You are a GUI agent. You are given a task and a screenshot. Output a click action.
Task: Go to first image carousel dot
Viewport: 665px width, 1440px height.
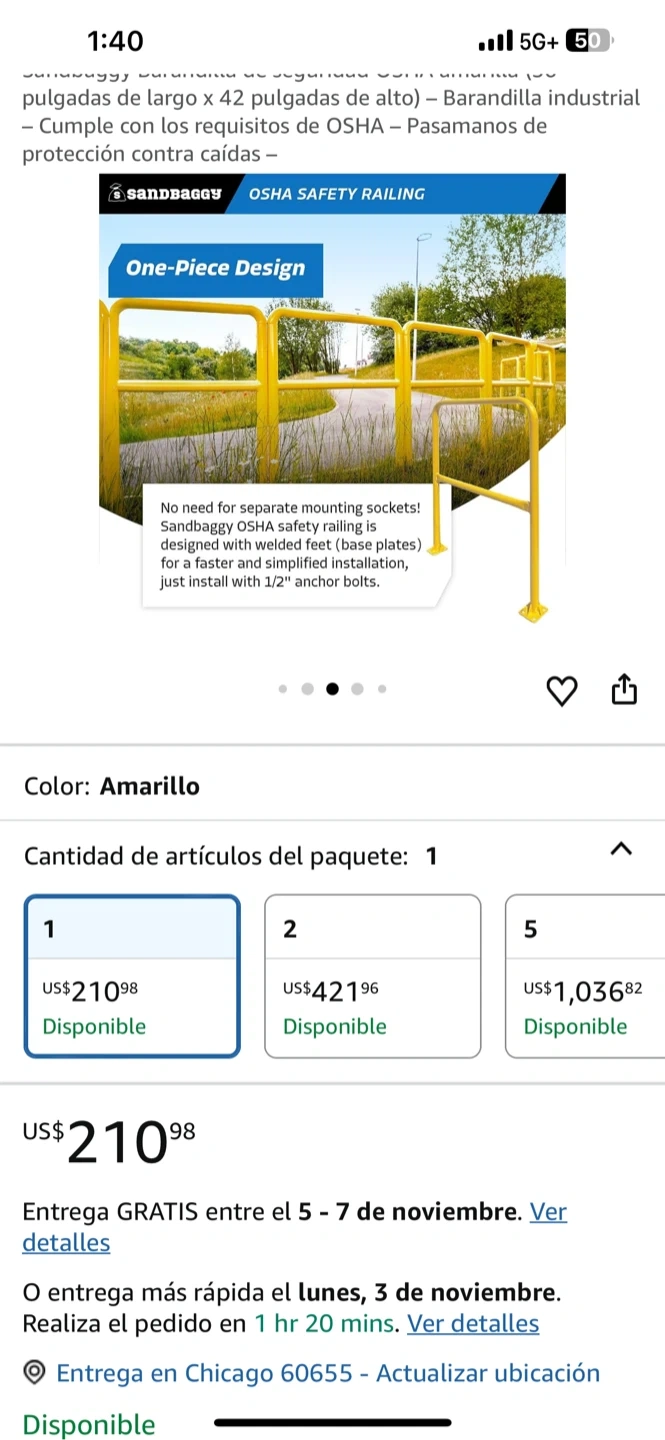(283, 688)
